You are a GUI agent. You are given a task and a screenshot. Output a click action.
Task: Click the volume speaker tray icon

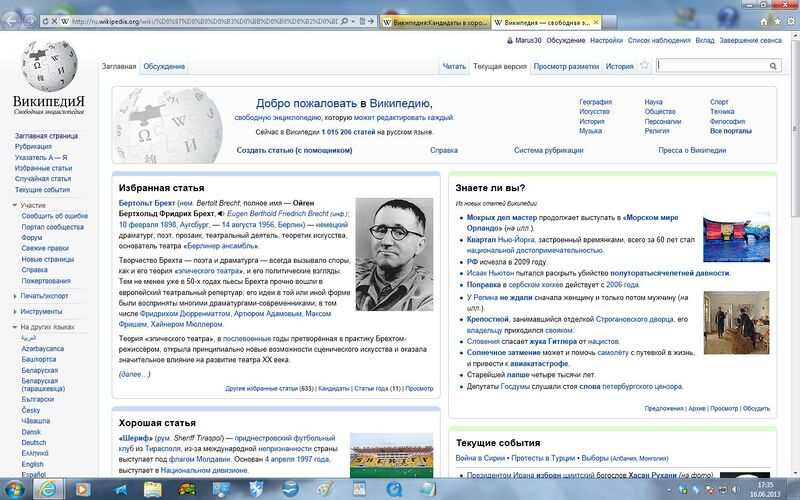point(737,490)
